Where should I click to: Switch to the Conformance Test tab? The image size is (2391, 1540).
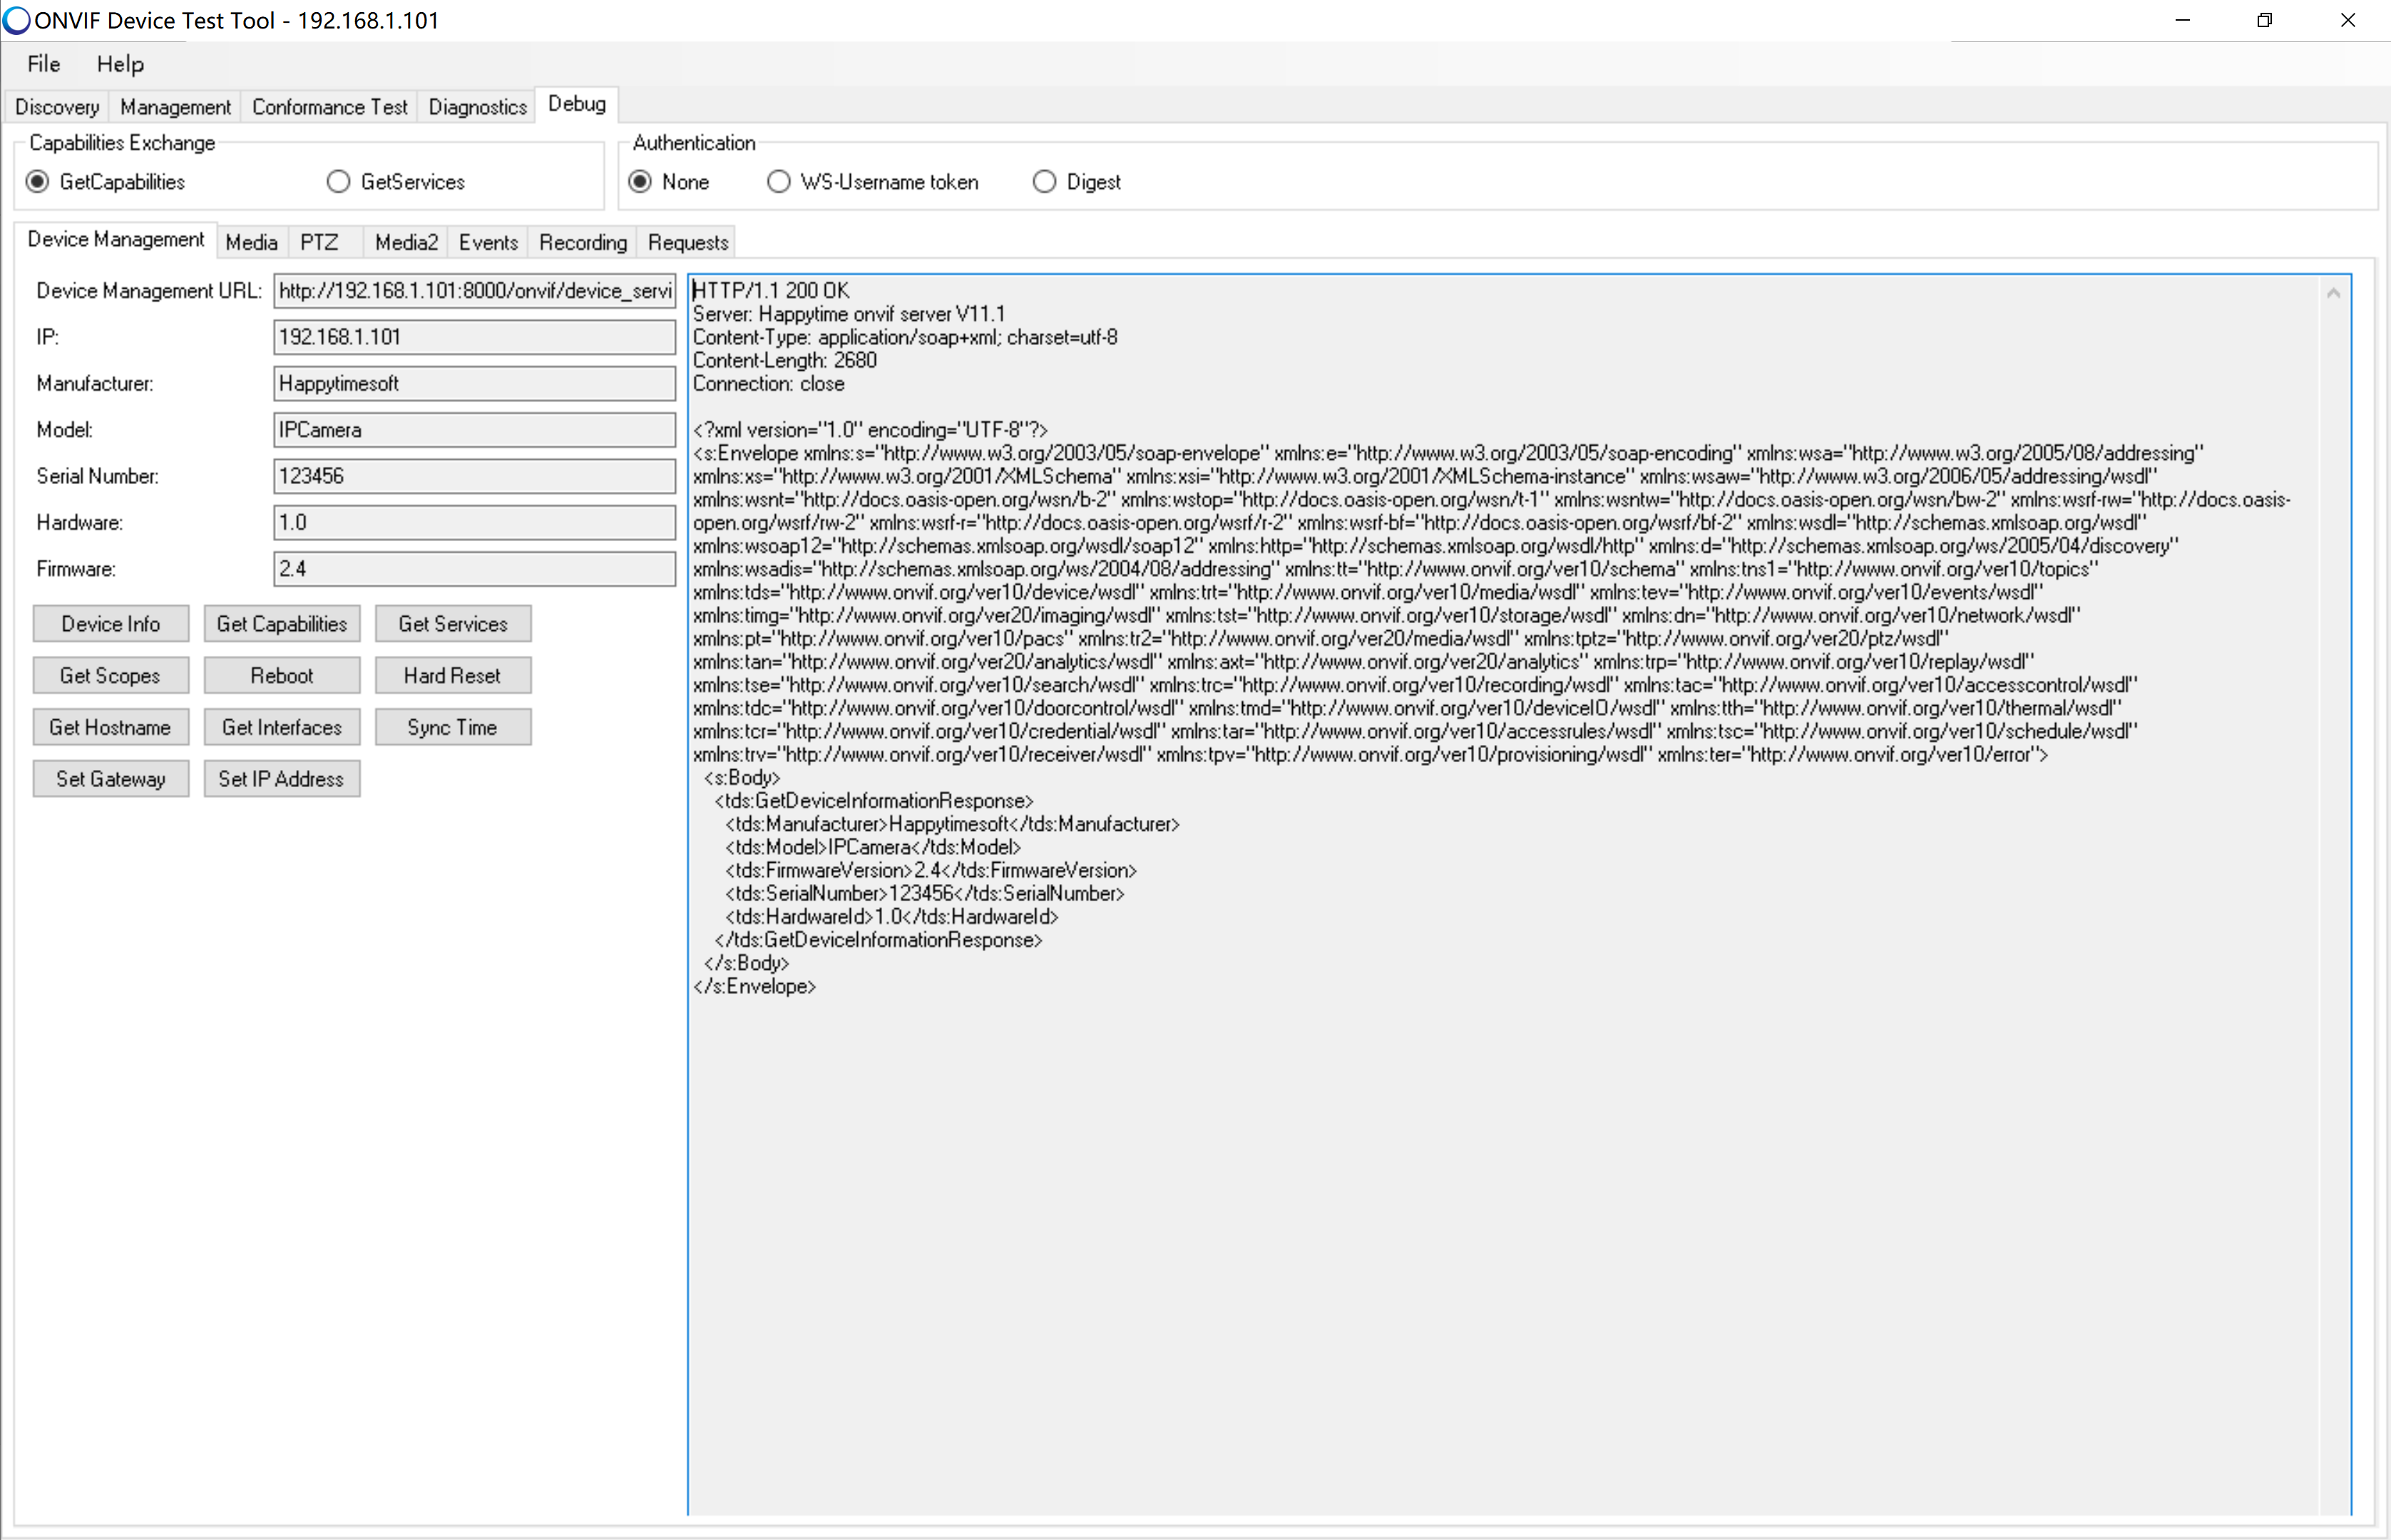pyautogui.click(x=329, y=107)
